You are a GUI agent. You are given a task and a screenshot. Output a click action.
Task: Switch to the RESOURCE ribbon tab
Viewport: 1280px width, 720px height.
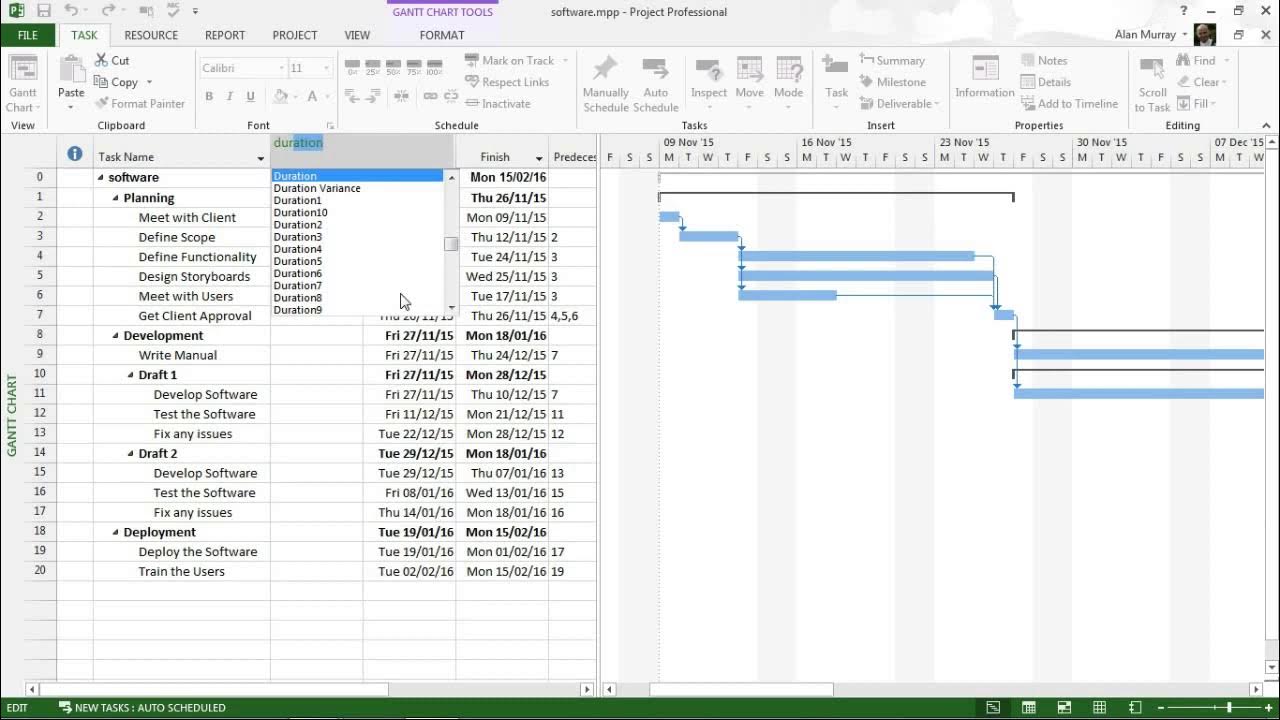point(151,35)
